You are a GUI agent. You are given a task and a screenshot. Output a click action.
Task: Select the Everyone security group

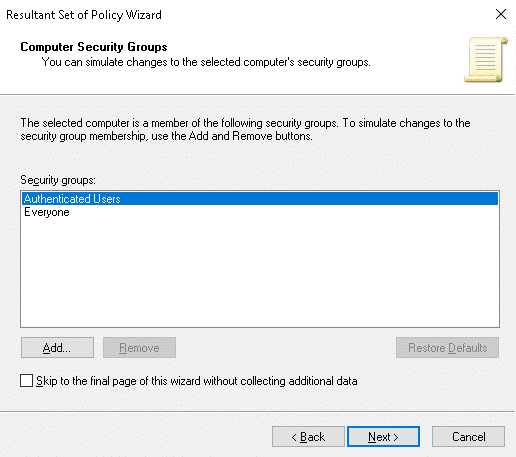pos(47,212)
